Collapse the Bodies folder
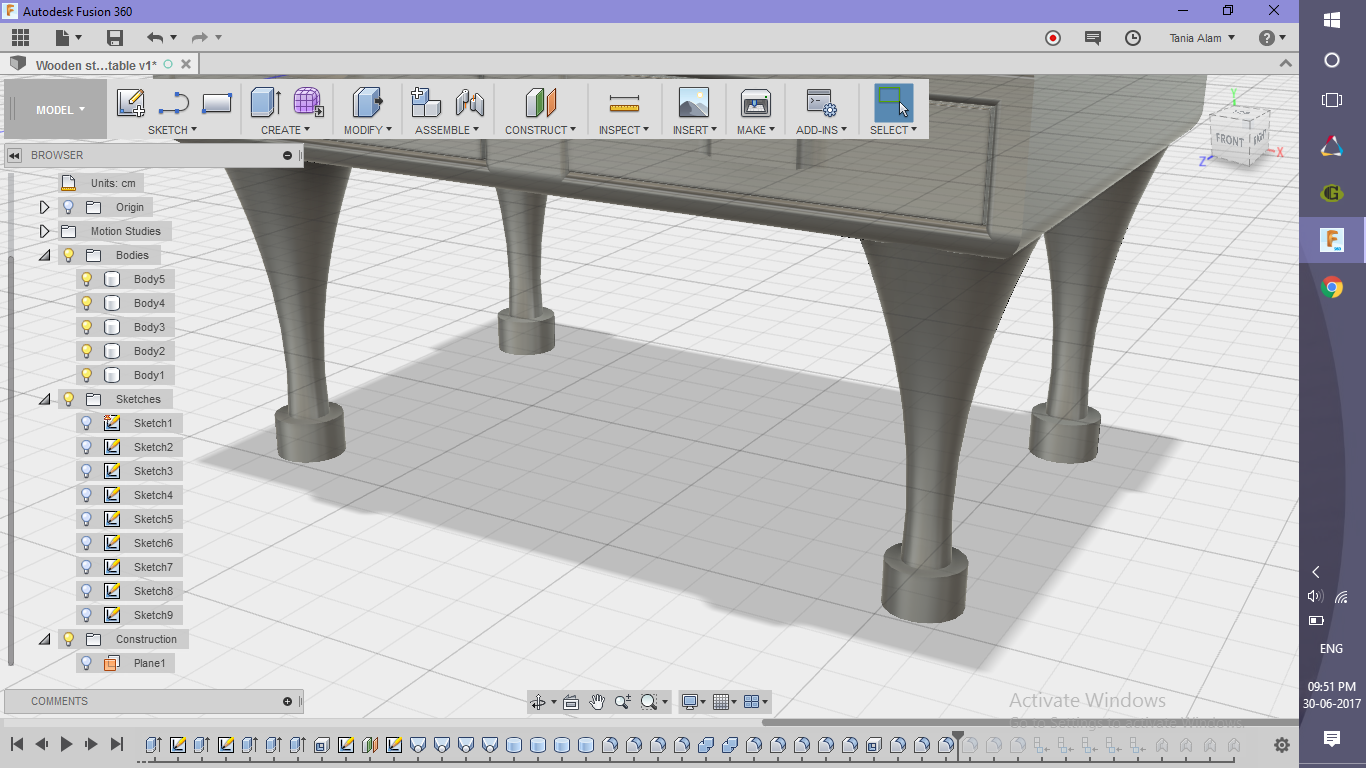Image resolution: width=1366 pixels, height=768 pixels. point(44,255)
